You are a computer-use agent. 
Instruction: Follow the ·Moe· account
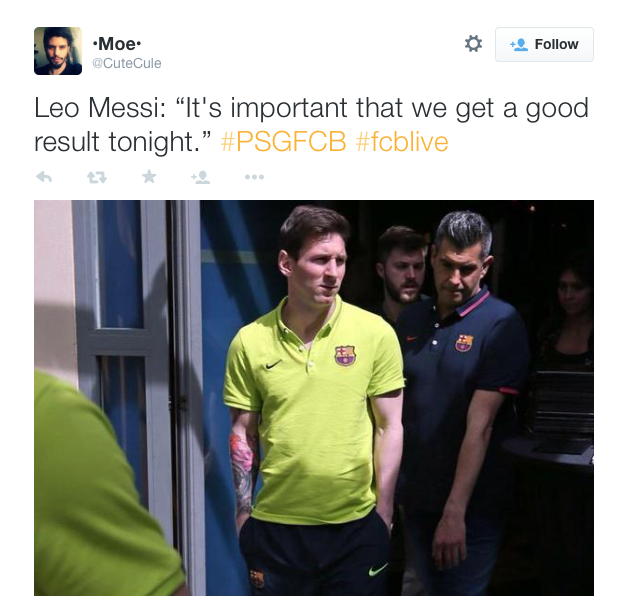[544, 44]
